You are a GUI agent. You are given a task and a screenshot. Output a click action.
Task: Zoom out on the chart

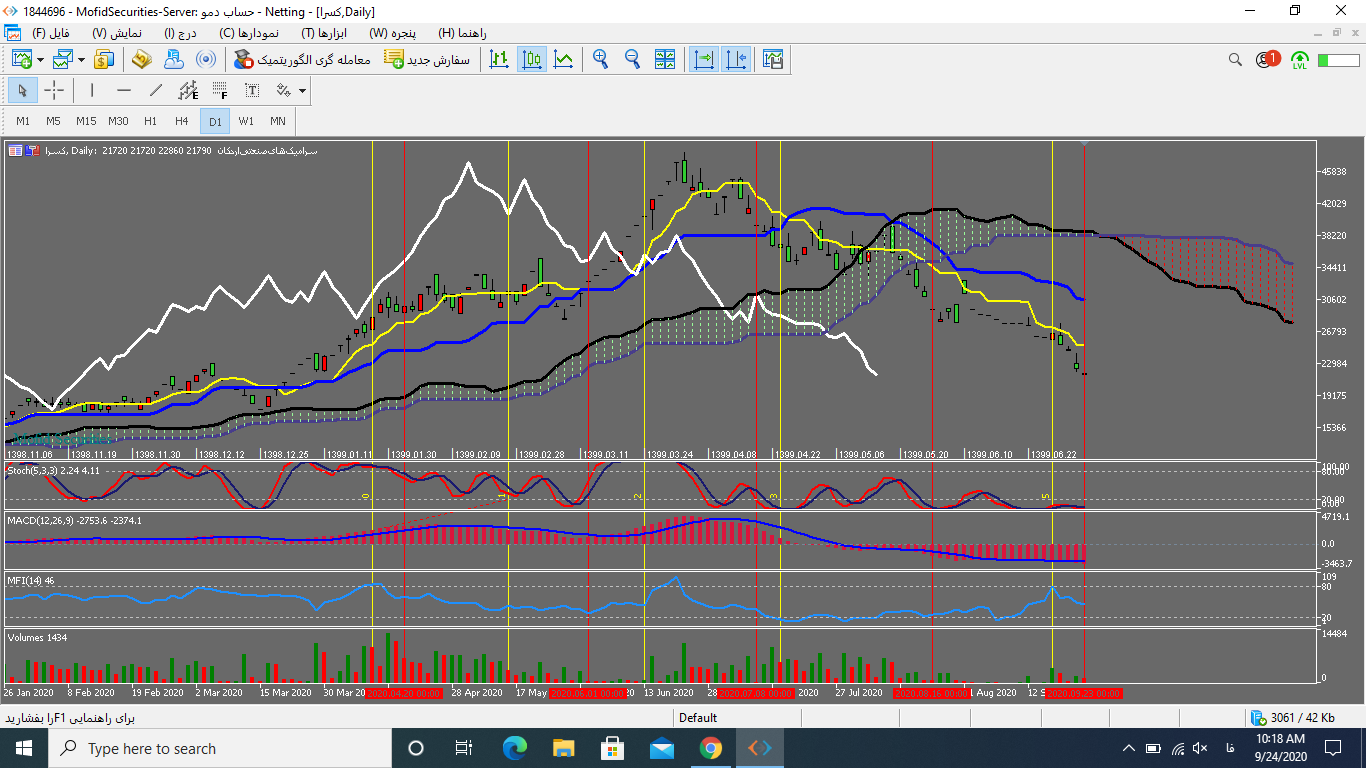(632, 60)
